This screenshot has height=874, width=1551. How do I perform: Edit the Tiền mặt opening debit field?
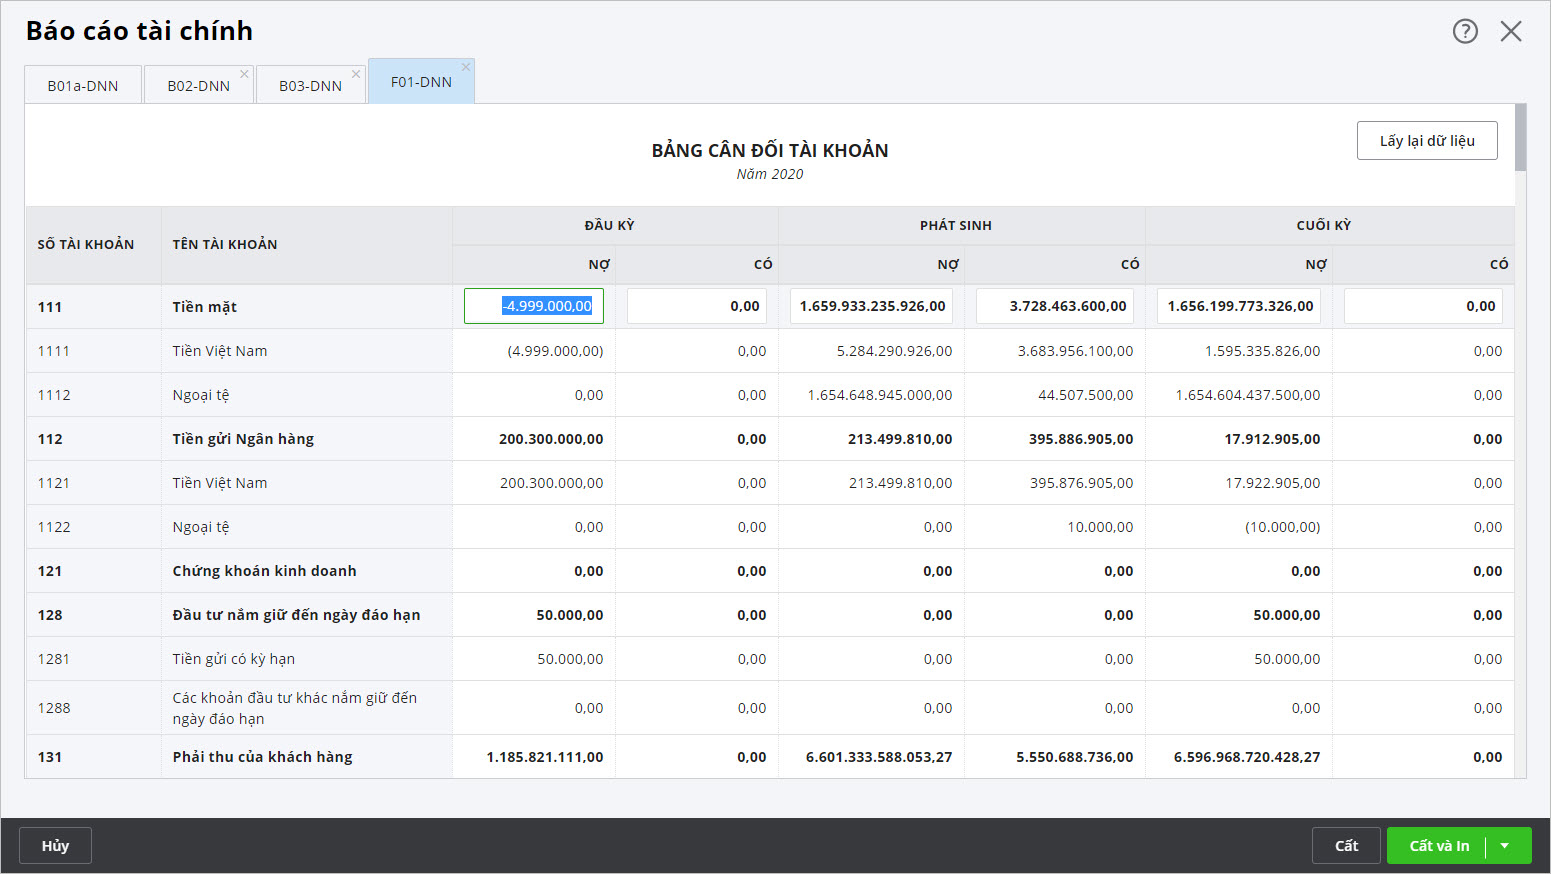534,306
